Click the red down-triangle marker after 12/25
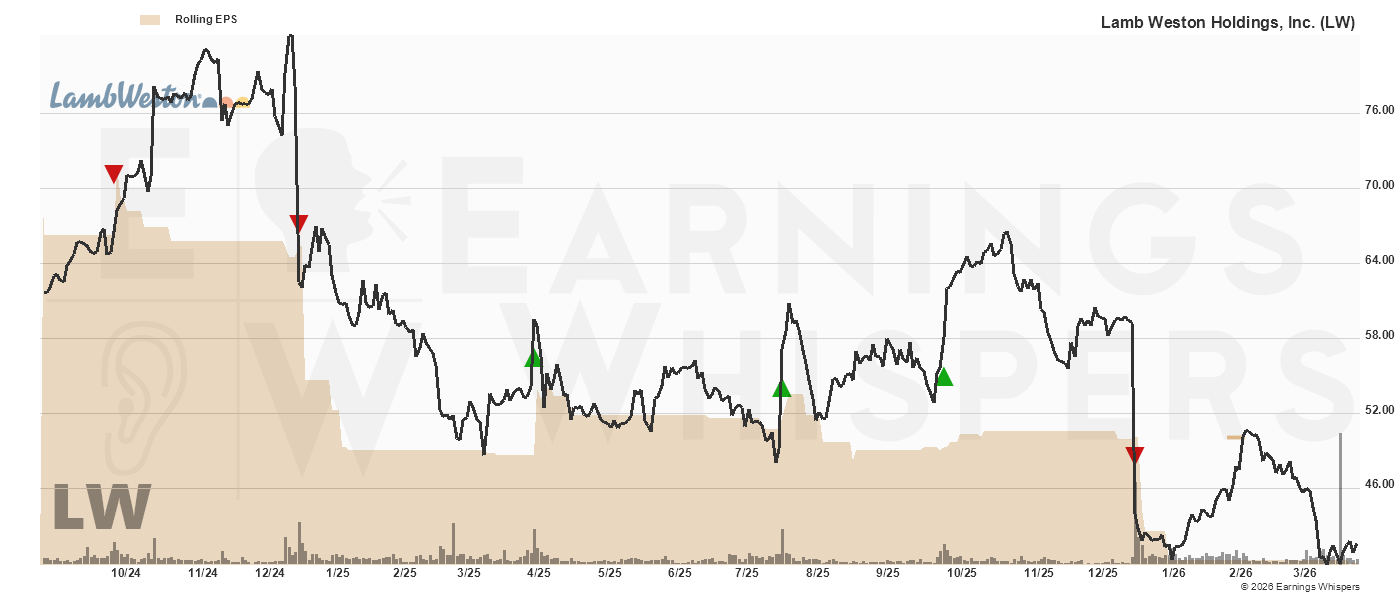 (1134, 455)
